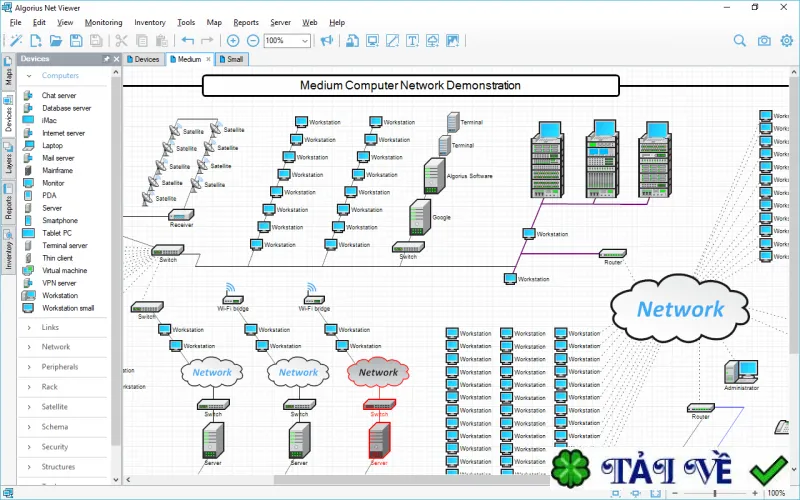The height and width of the screenshot is (500, 800).
Task: Open the Tools menu
Action: (x=186, y=22)
